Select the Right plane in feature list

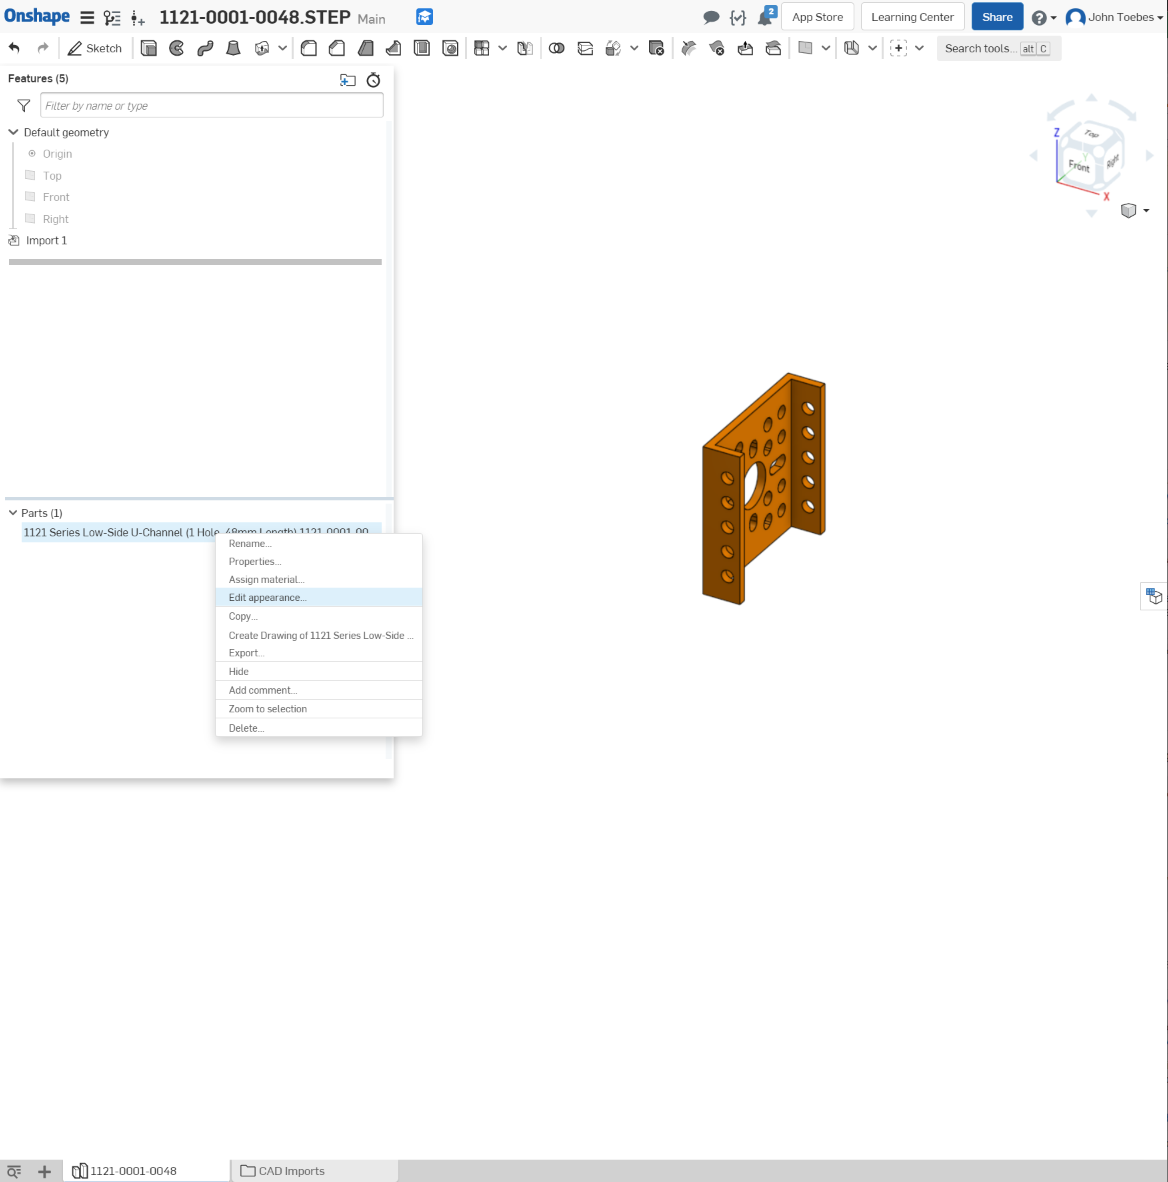click(56, 219)
